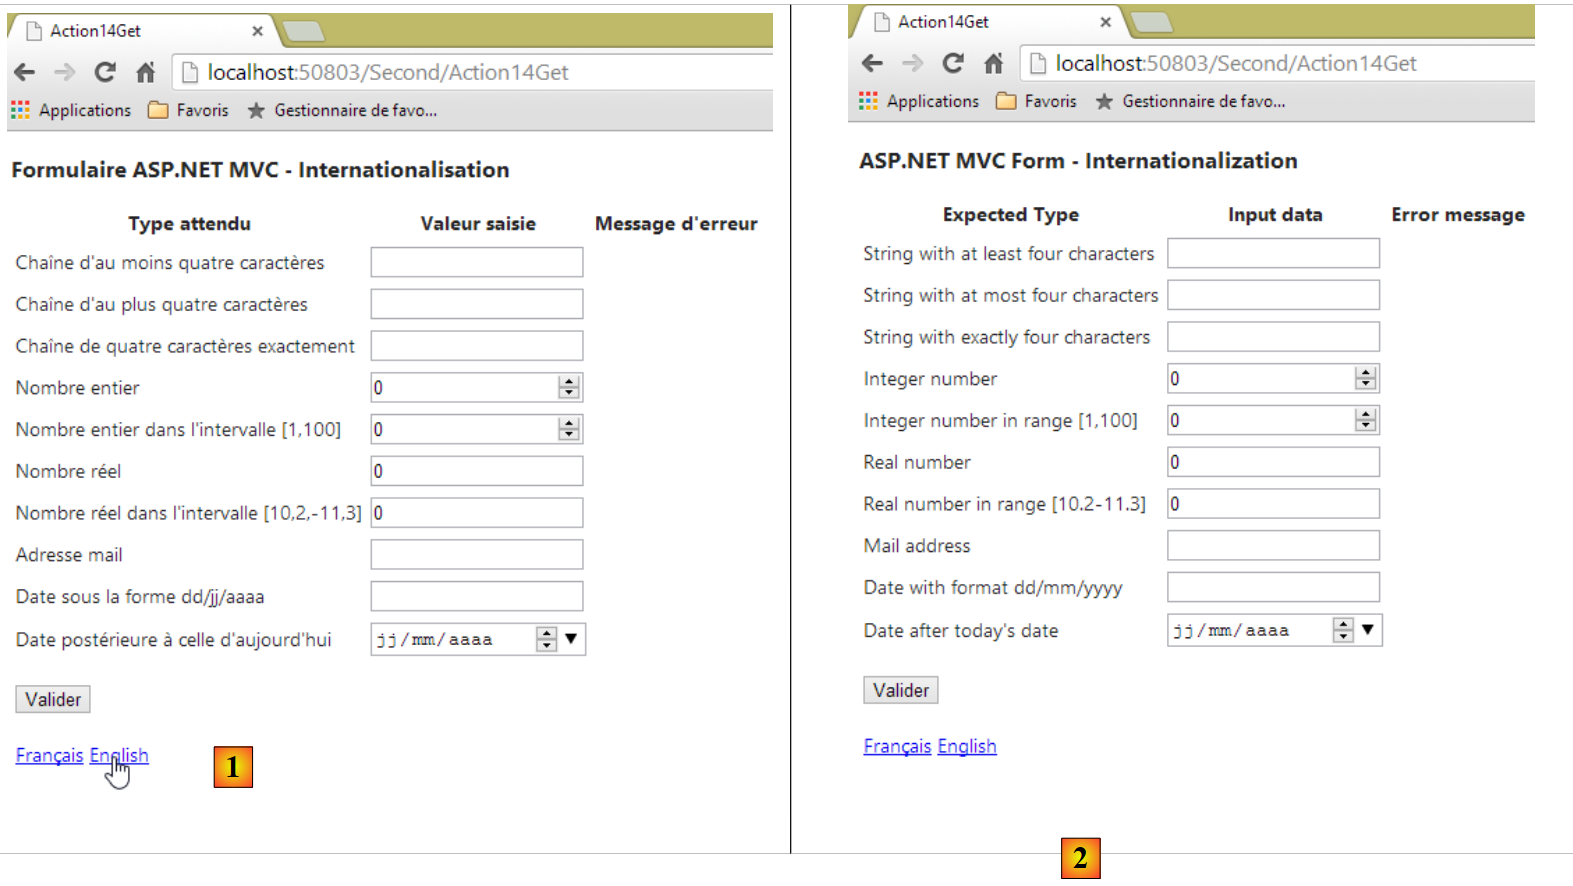The height and width of the screenshot is (886, 1573).
Task: Click the address bar in right browser
Action: point(1280,63)
